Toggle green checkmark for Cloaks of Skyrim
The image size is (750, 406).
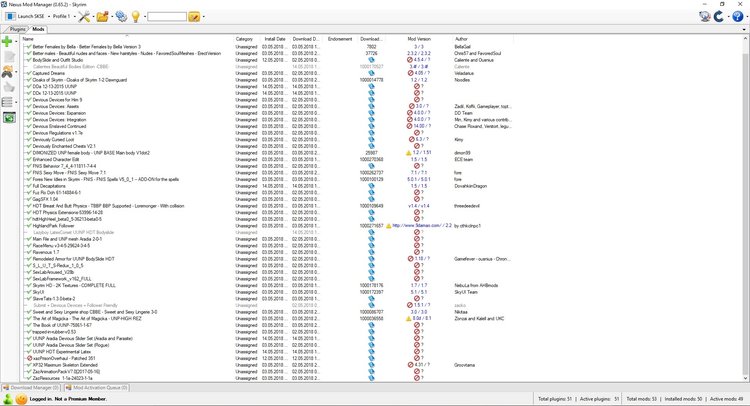[x=29, y=80]
